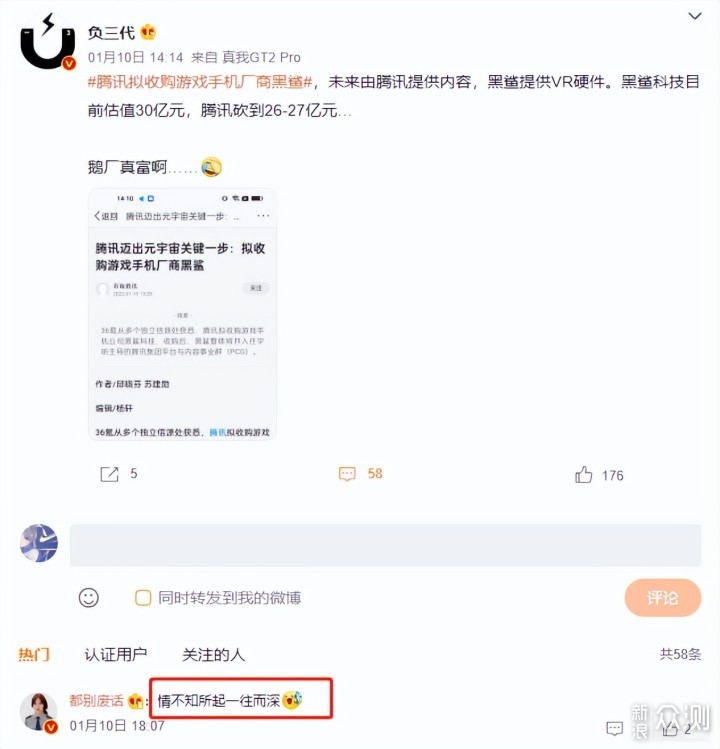
Task: Open 负三代 profile avatar
Action: (47, 42)
